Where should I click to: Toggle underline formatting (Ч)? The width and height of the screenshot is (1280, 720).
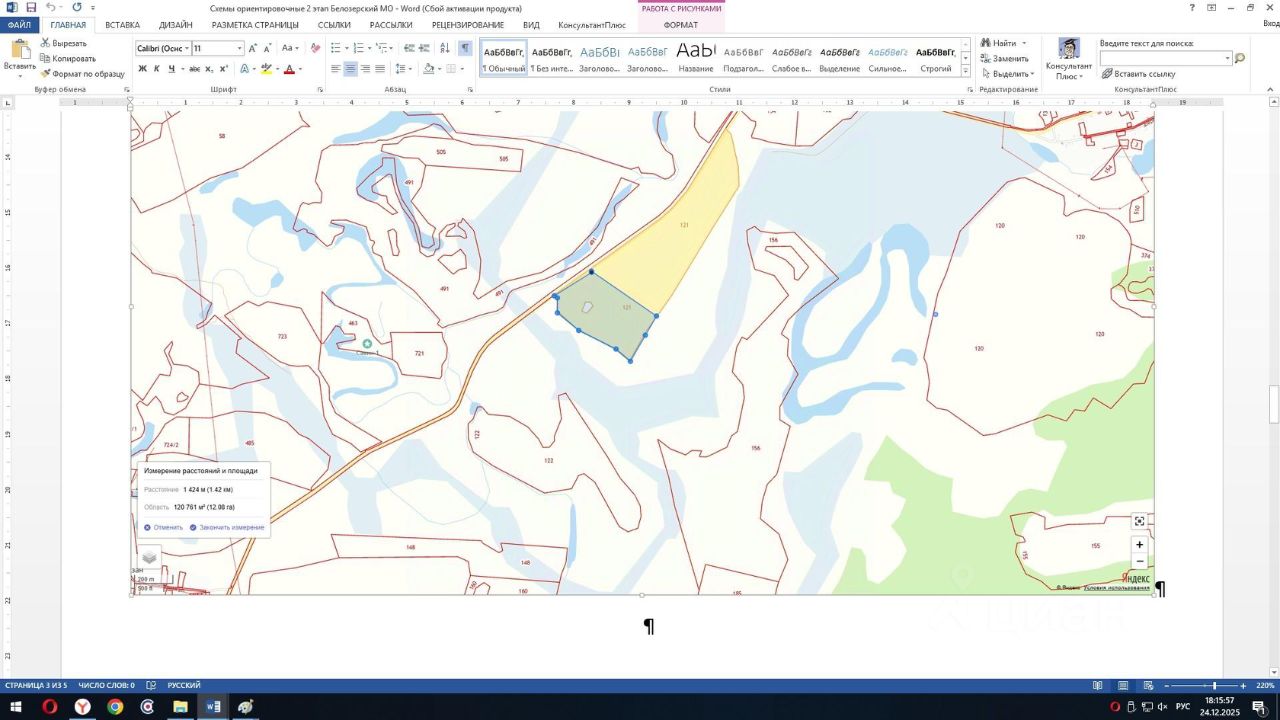tap(172, 69)
